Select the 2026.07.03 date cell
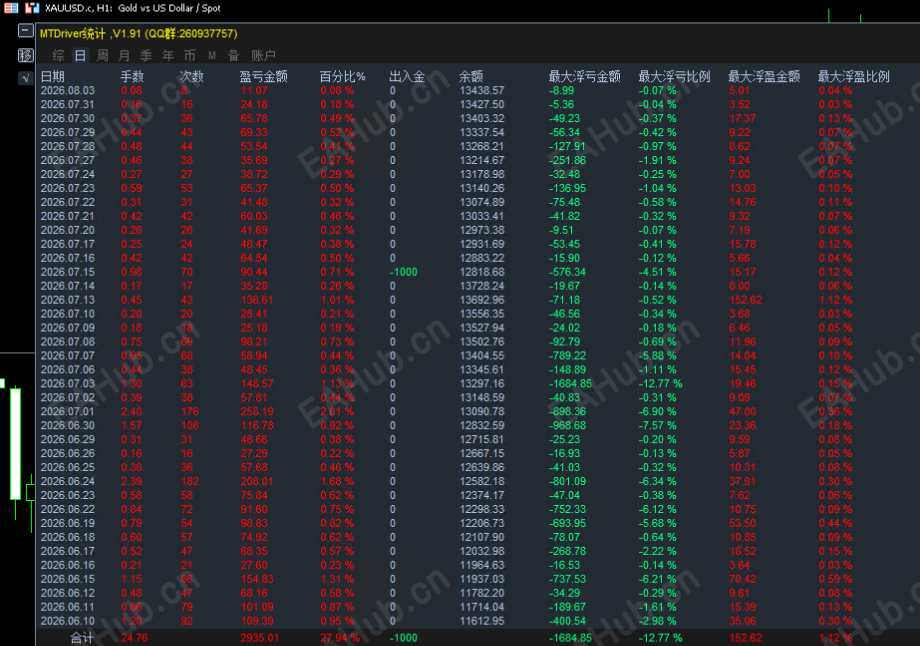Viewport: 920px width, 646px height. click(67, 384)
